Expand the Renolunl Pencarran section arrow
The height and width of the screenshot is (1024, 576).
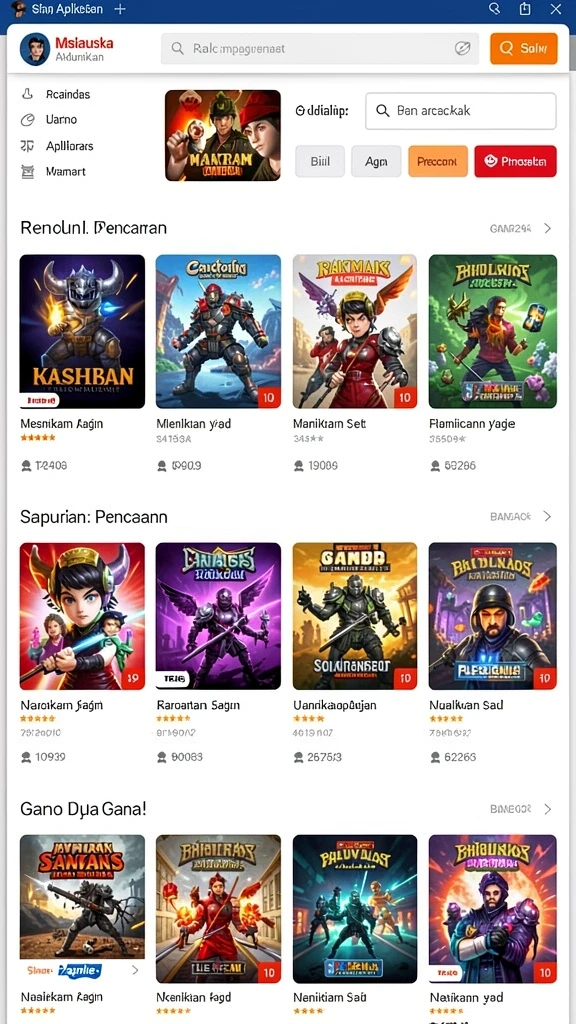pos(547,229)
